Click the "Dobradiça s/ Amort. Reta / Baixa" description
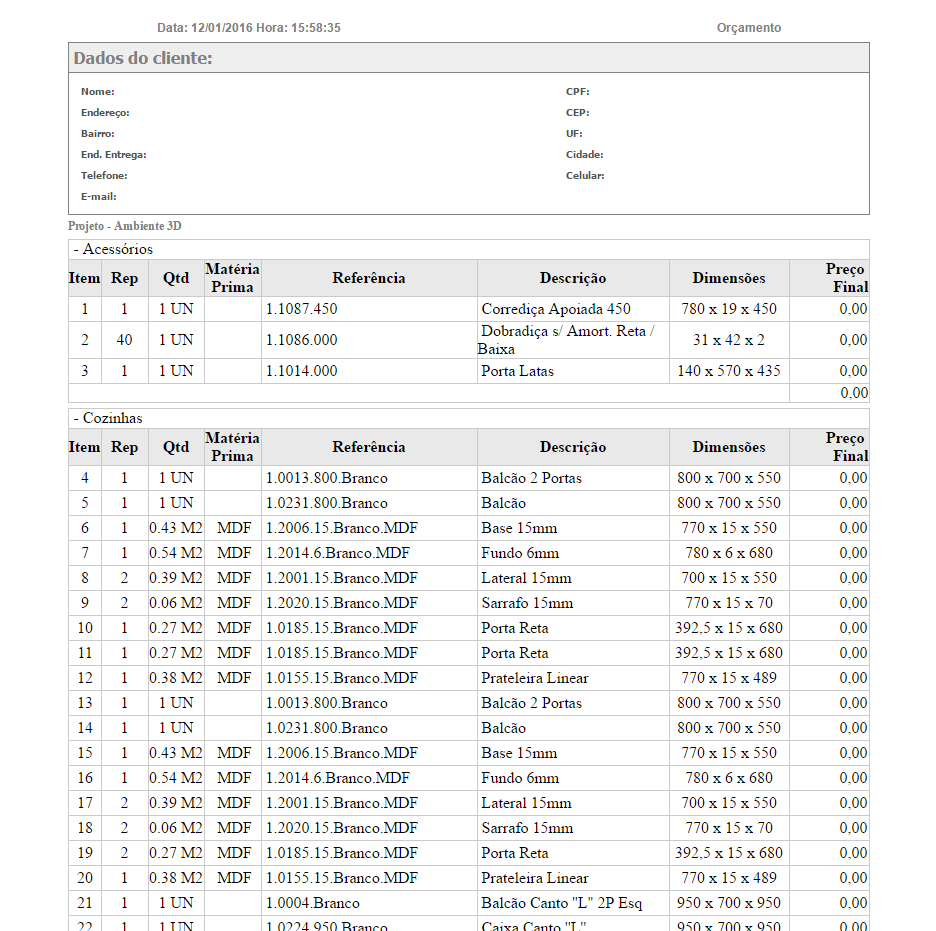This screenshot has width=936, height=931. click(x=566, y=340)
